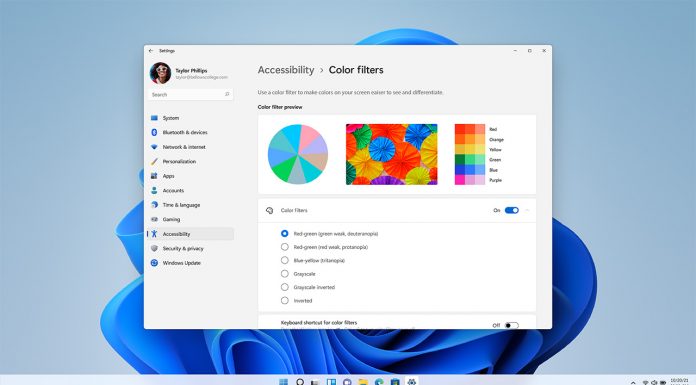Enable keyboard shortcut for color filters
This screenshot has width=696, height=385.
(511, 325)
